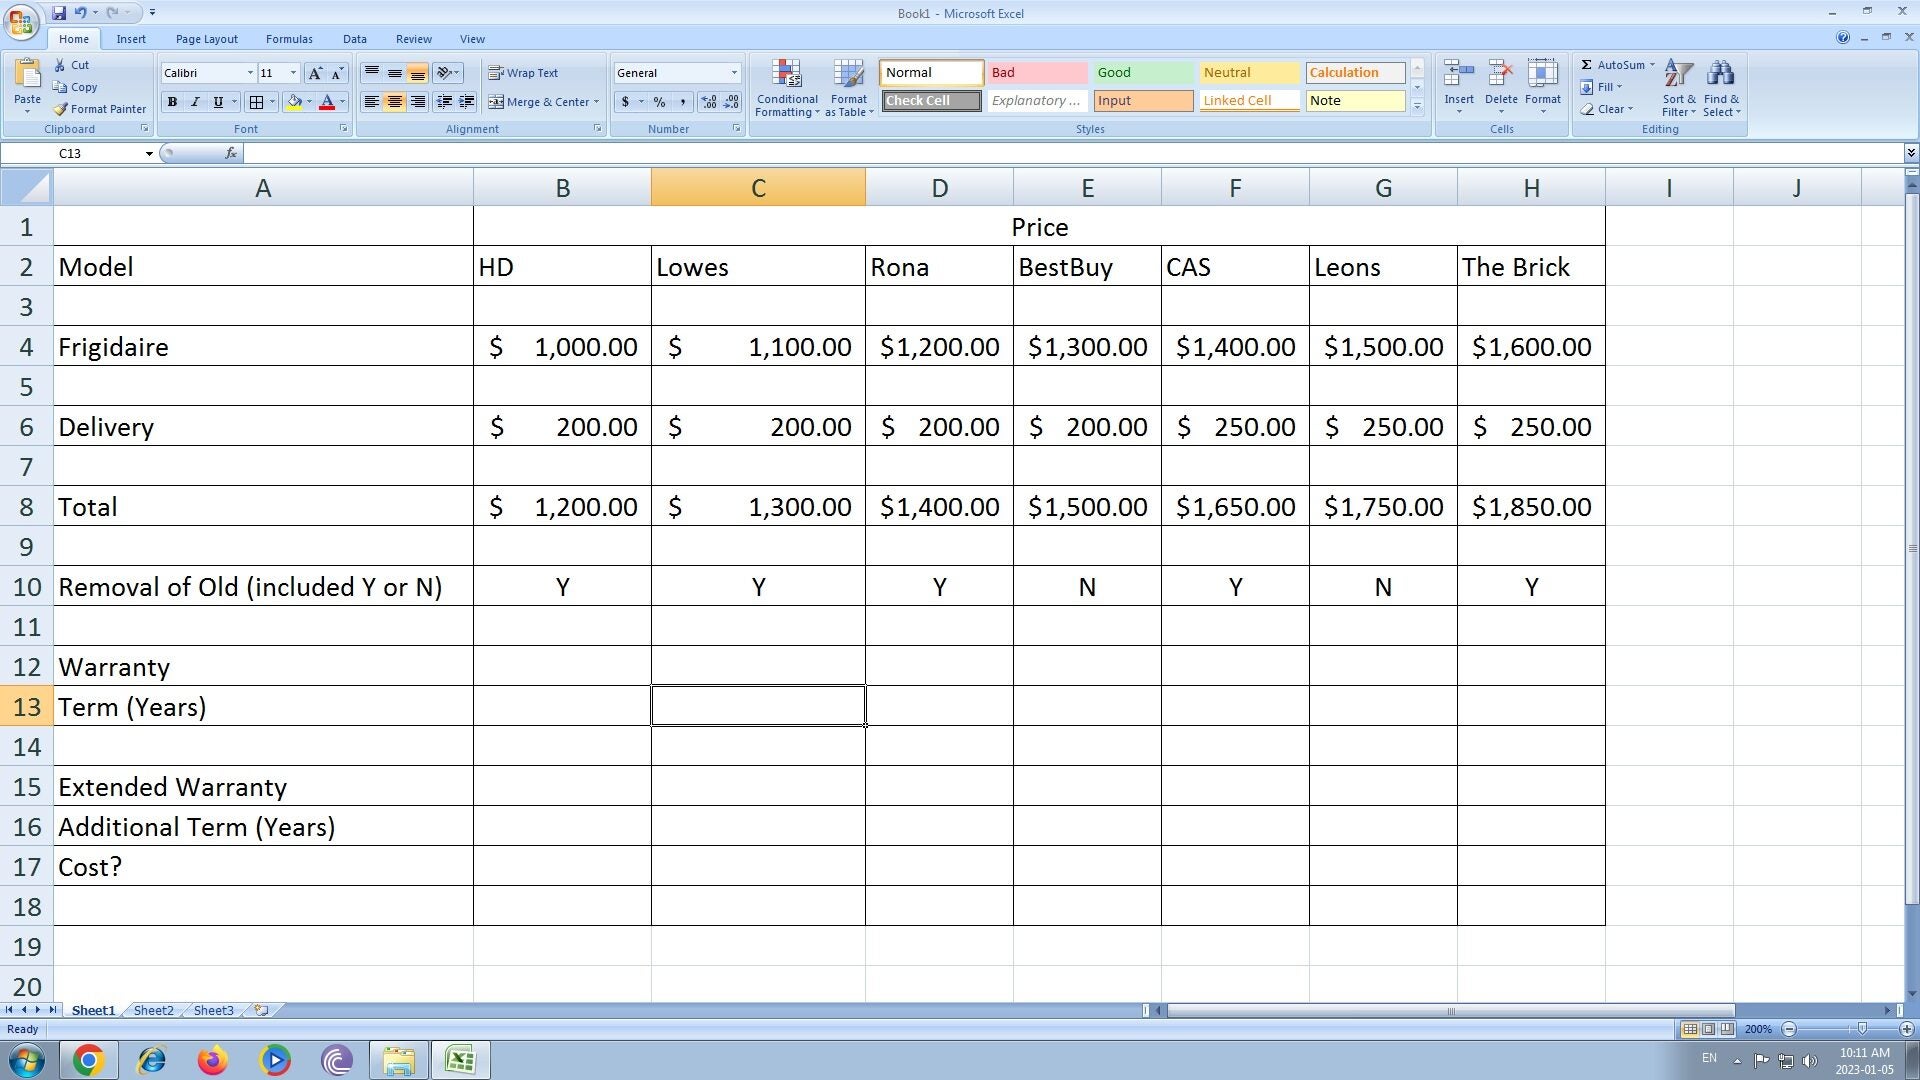Apply the Good cell style
This screenshot has height=1080, width=1920.
coord(1143,73)
